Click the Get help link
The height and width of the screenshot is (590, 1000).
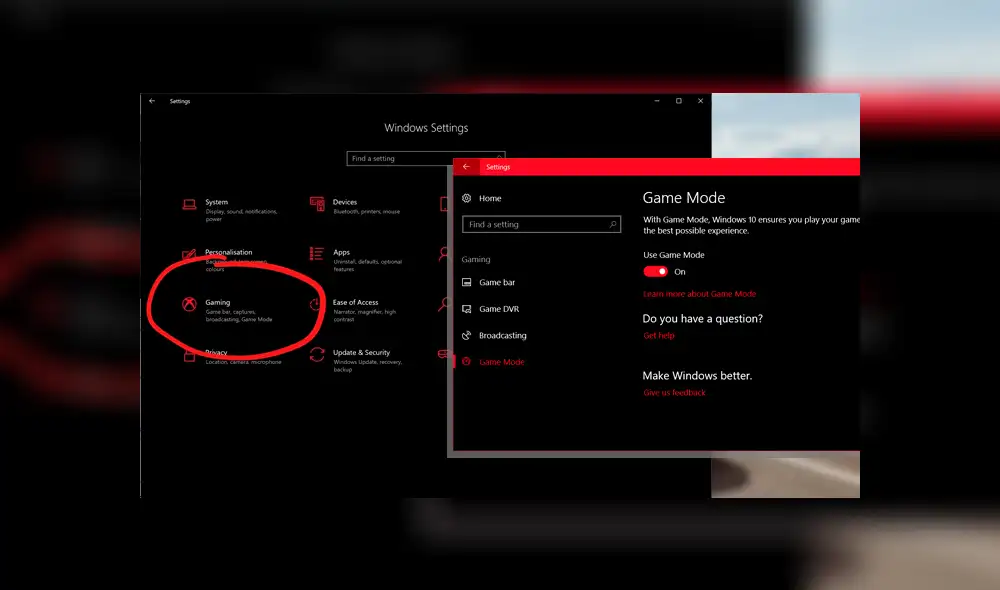pos(659,336)
